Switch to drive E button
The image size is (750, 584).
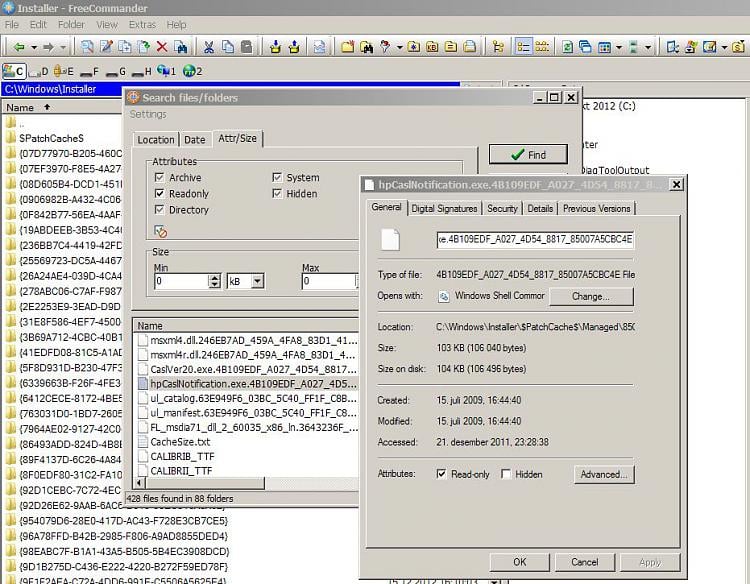(x=64, y=71)
